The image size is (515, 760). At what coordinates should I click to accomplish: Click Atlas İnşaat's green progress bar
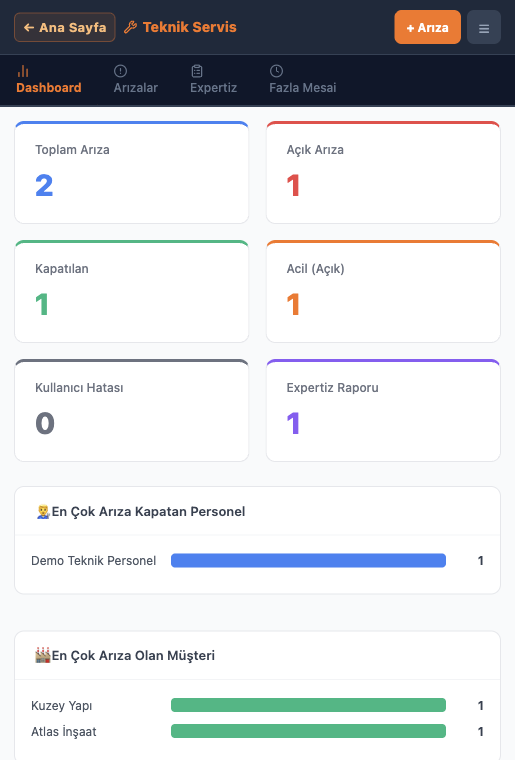(x=308, y=731)
